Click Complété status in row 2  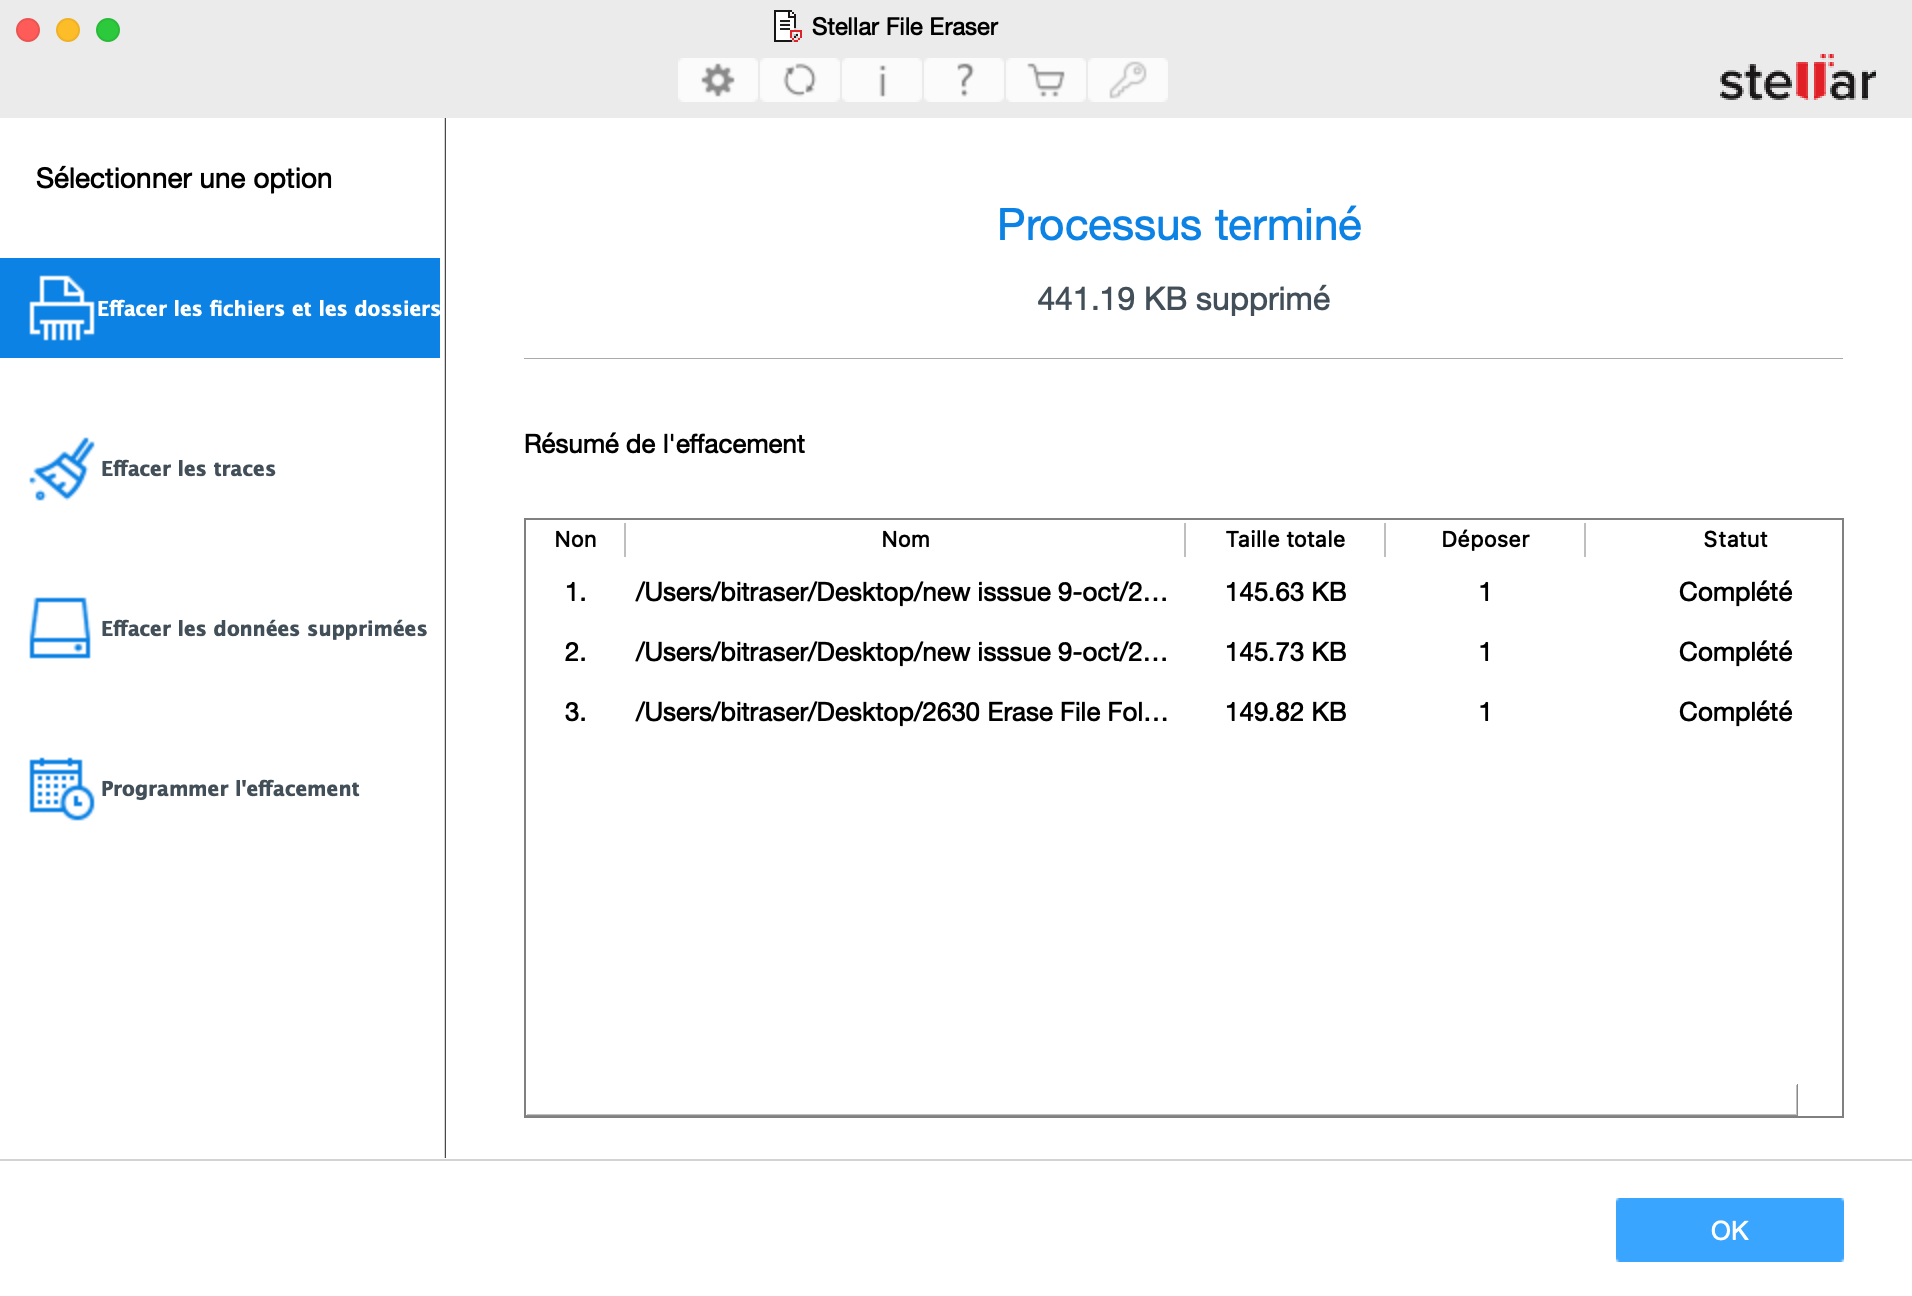1735,652
